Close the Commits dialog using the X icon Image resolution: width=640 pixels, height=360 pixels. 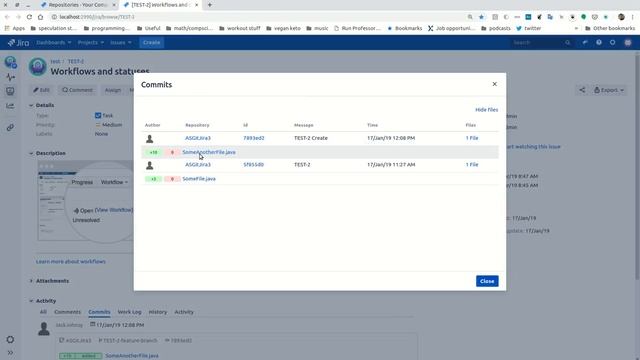(x=494, y=84)
